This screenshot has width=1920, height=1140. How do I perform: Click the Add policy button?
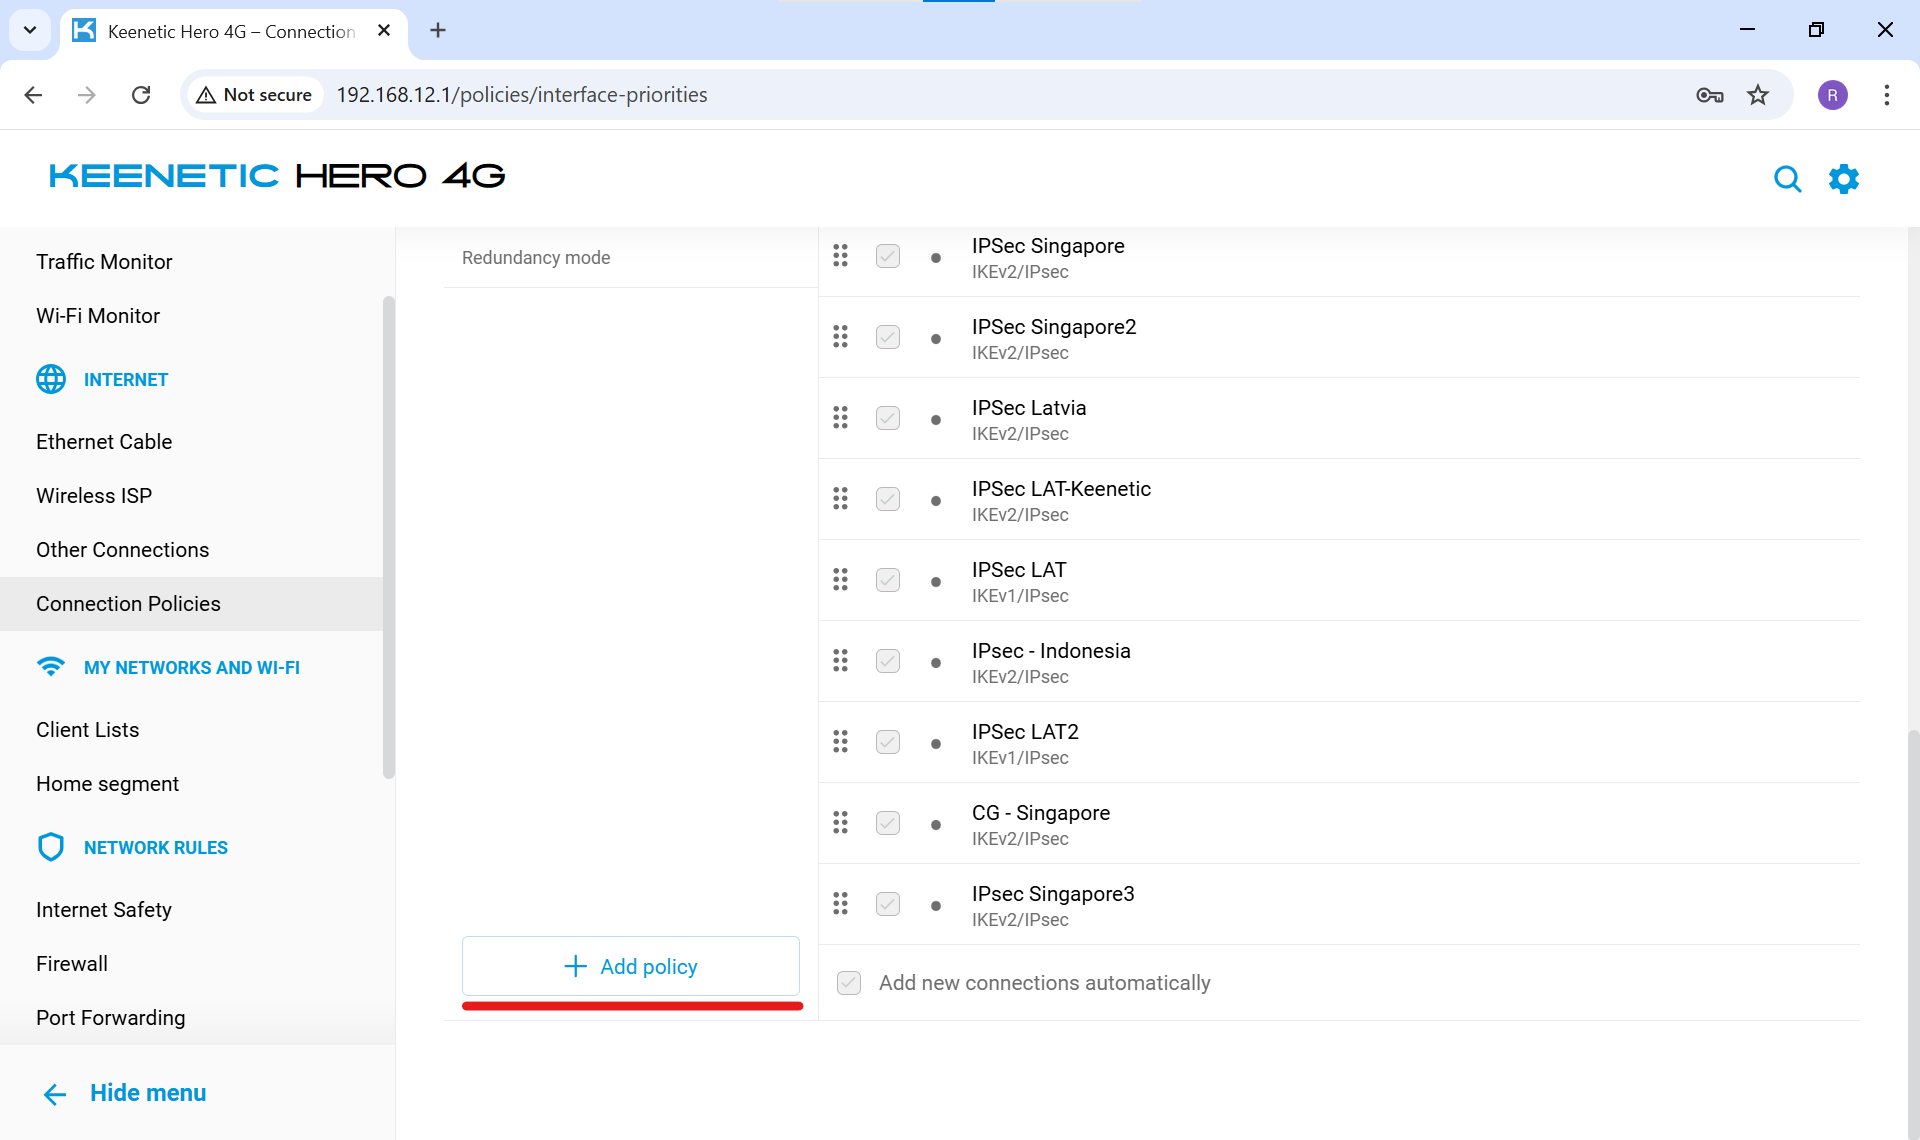pyautogui.click(x=630, y=966)
